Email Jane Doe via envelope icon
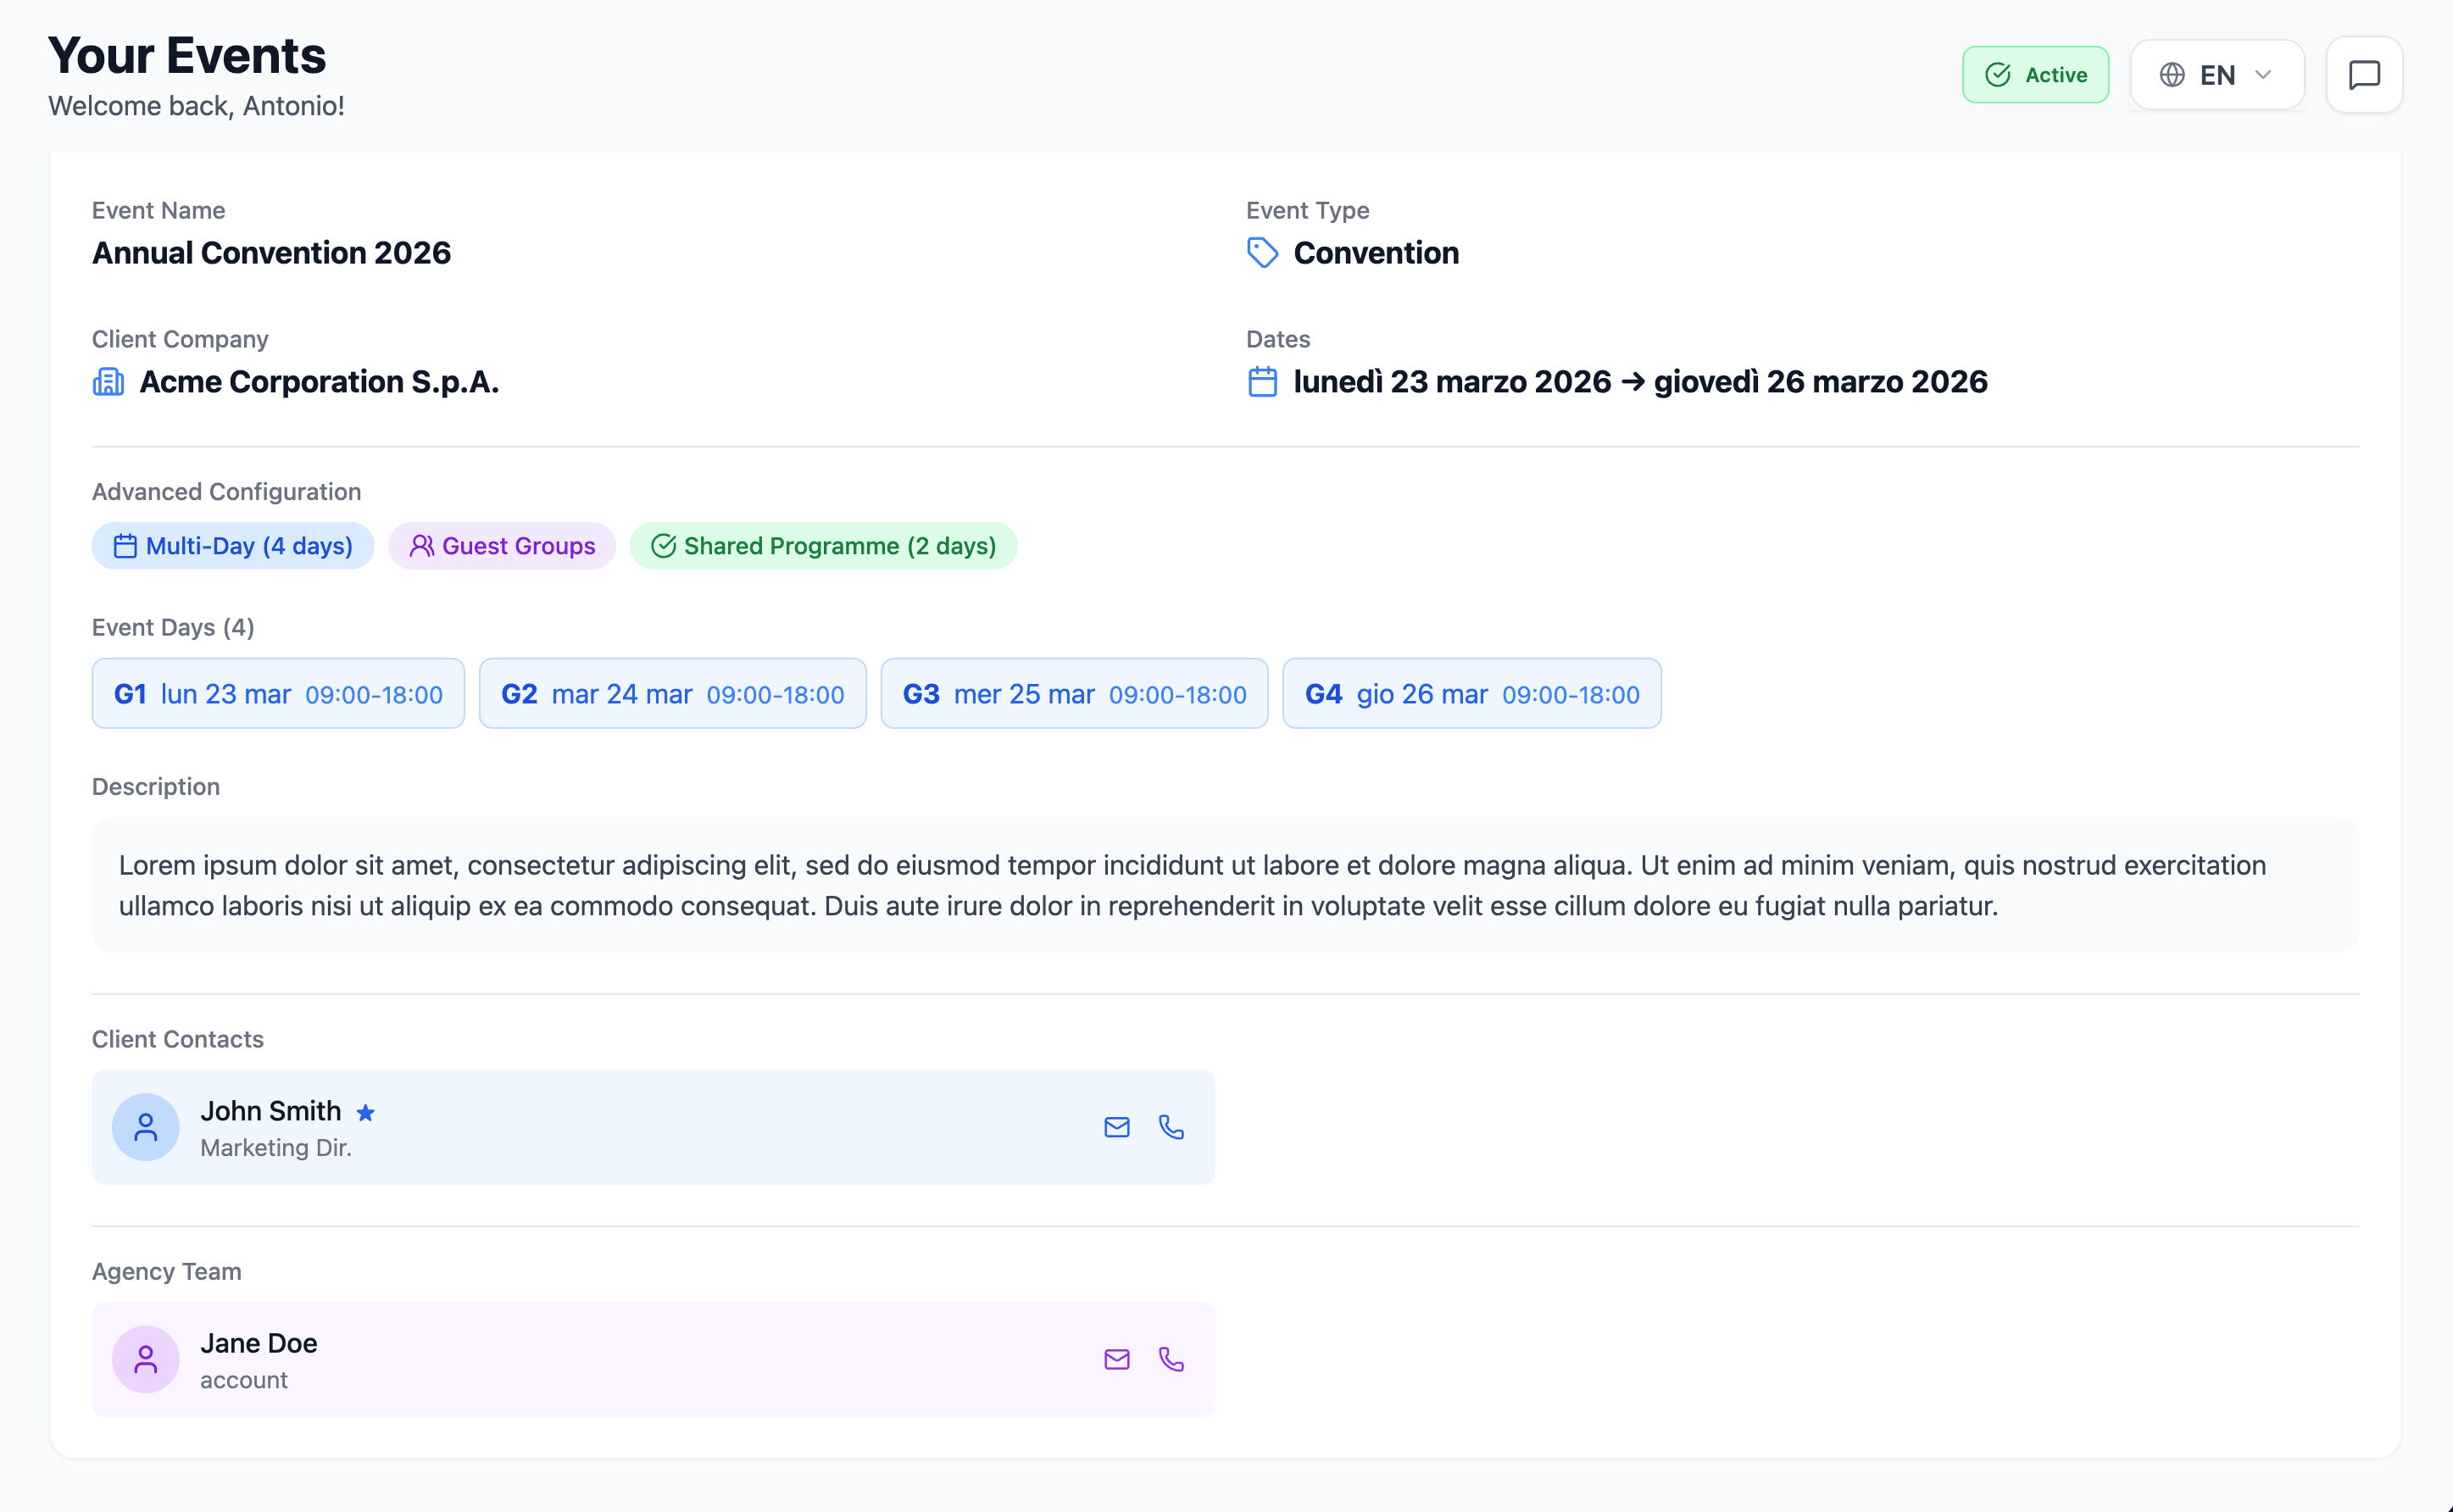2453x1512 pixels. pyautogui.click(x=1117, y=1359)
